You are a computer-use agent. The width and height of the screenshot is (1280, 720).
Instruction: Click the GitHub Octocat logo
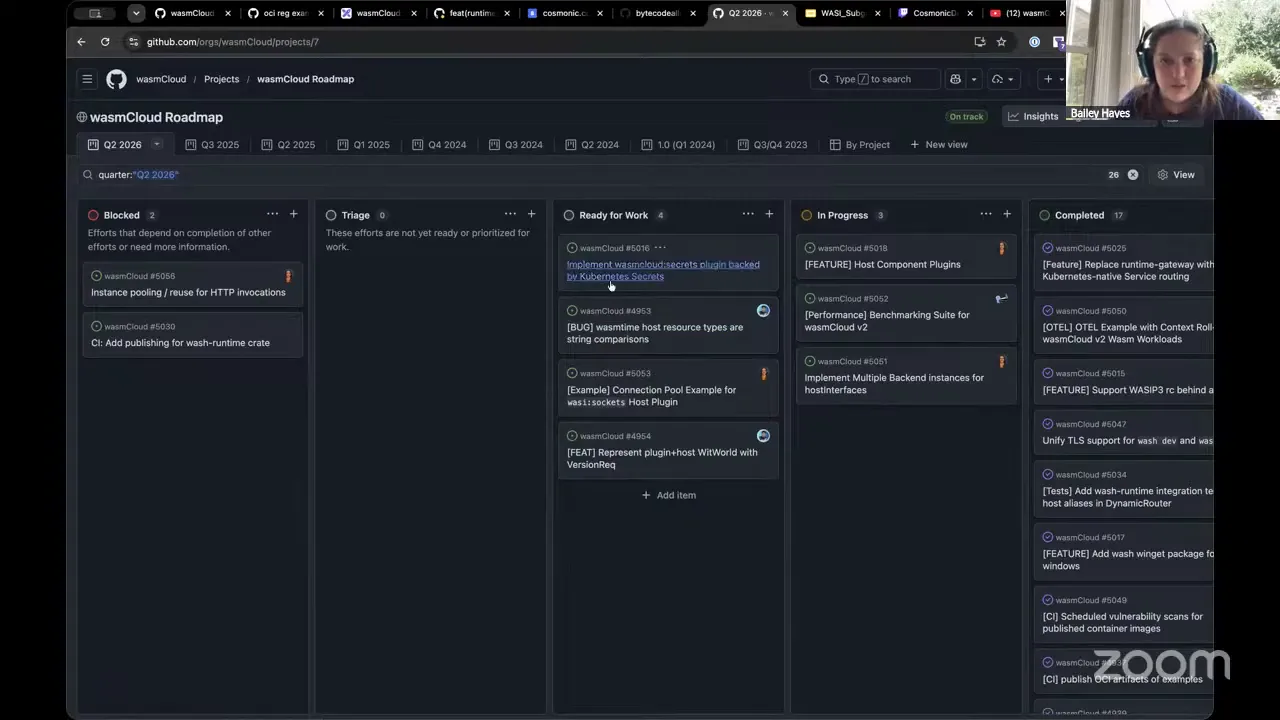point(116,79)
